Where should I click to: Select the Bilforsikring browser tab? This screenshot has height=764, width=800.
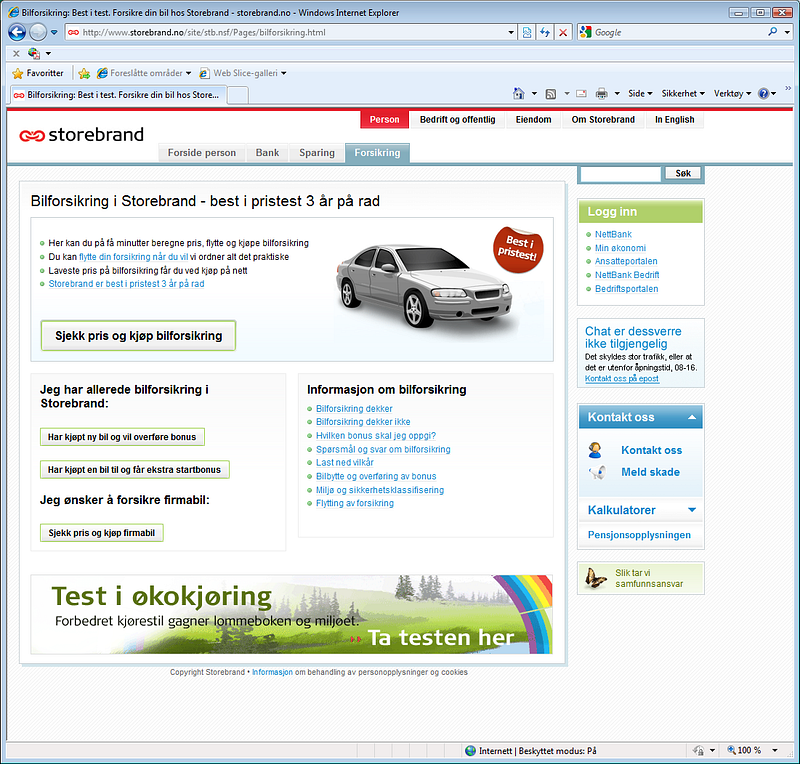tap(118, 95)
